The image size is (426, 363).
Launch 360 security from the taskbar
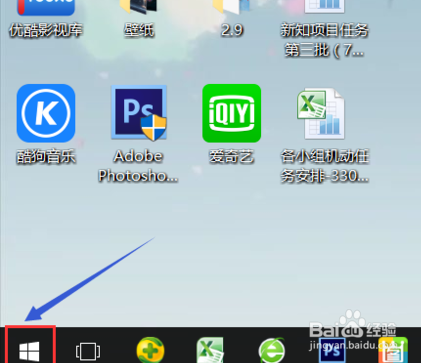(150, 350)
